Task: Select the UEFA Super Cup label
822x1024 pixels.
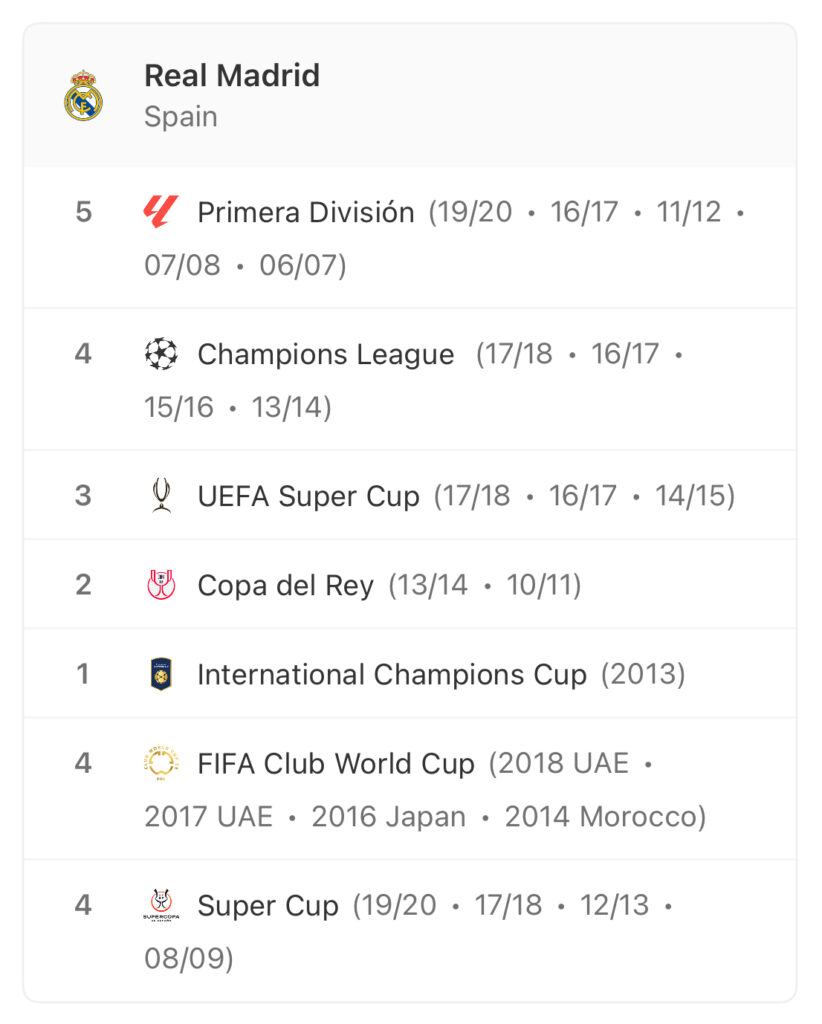Action: [x=308, y=496]
